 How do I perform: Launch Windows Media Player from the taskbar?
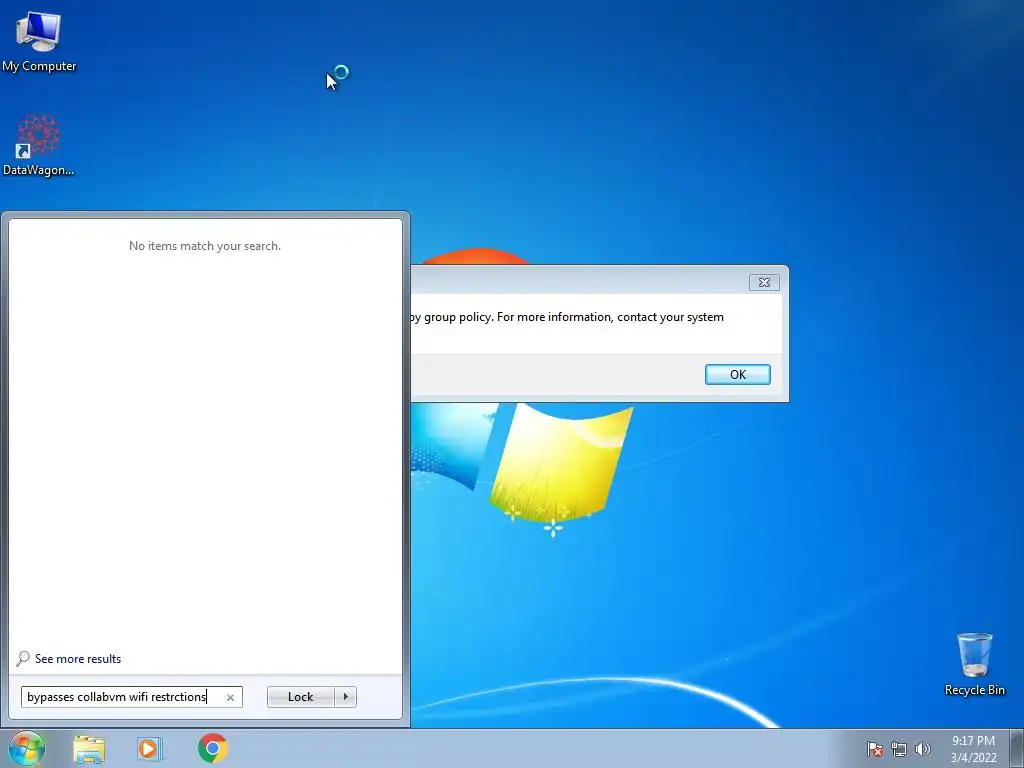150,749
